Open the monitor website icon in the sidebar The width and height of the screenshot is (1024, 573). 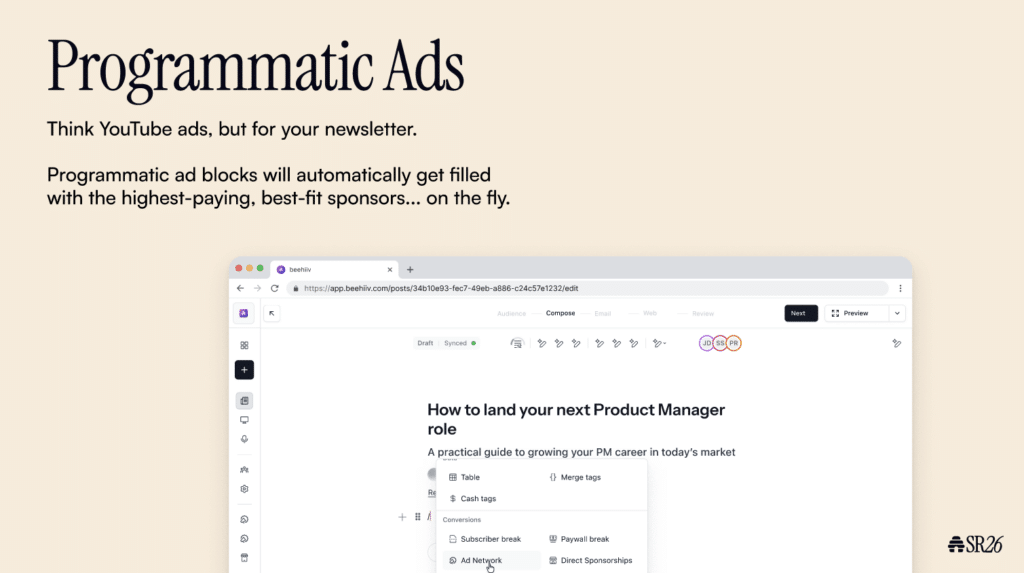pos(244,420)
